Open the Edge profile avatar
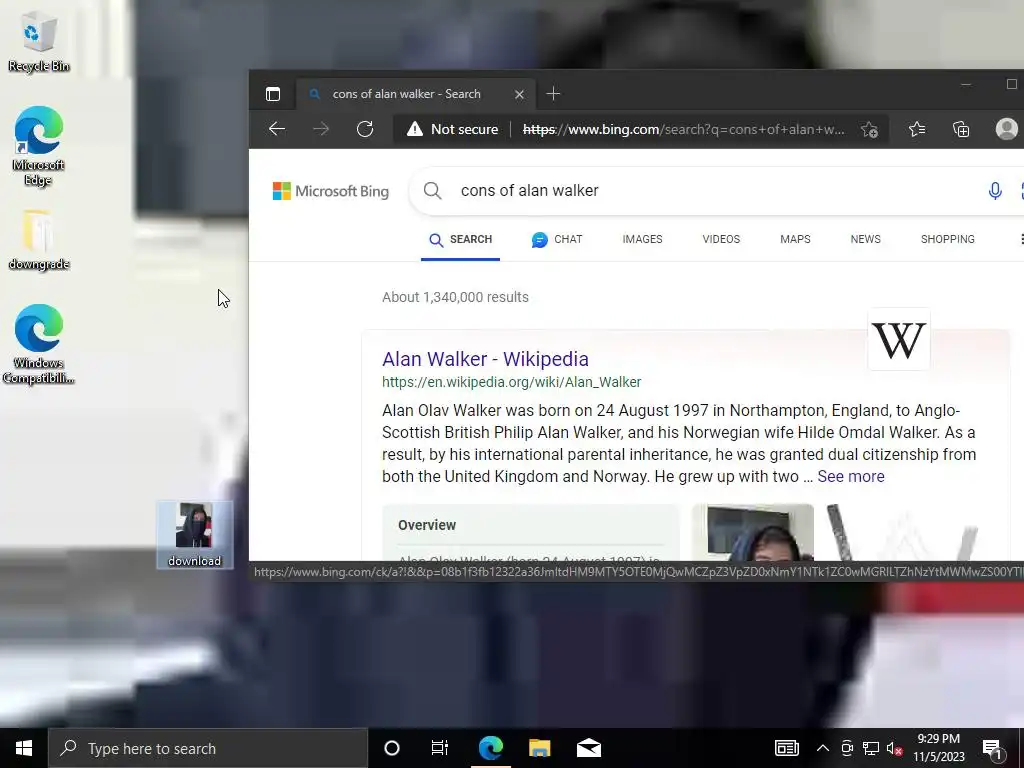This screenshot has height=768, width=1024. point(1006,129)
